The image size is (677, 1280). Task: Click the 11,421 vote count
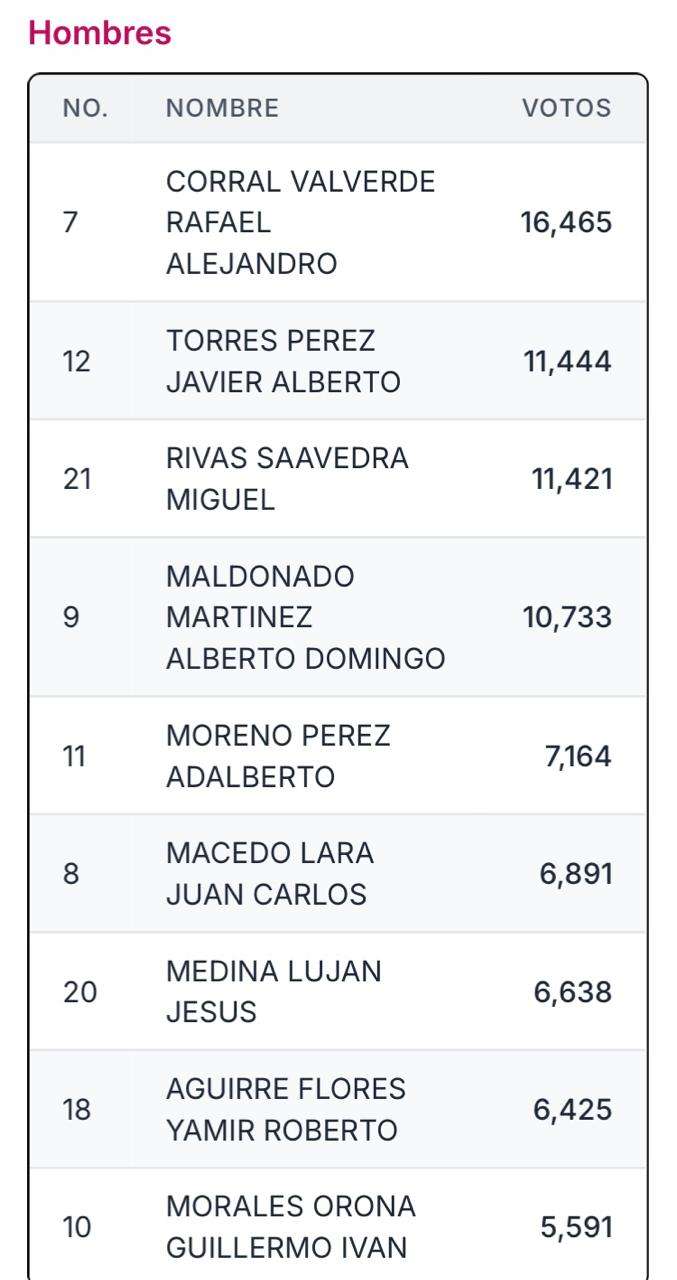point(571,479)
